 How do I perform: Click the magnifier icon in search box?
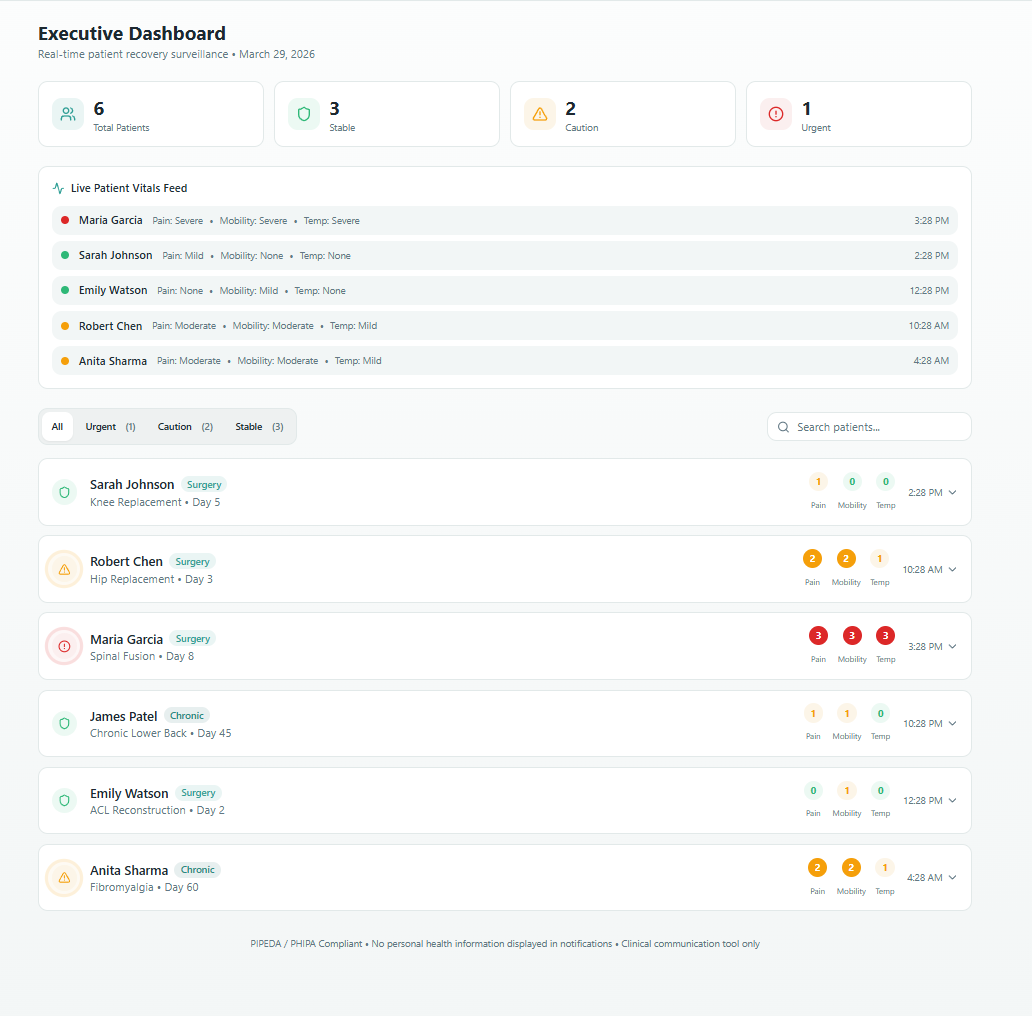click(783, 427)
